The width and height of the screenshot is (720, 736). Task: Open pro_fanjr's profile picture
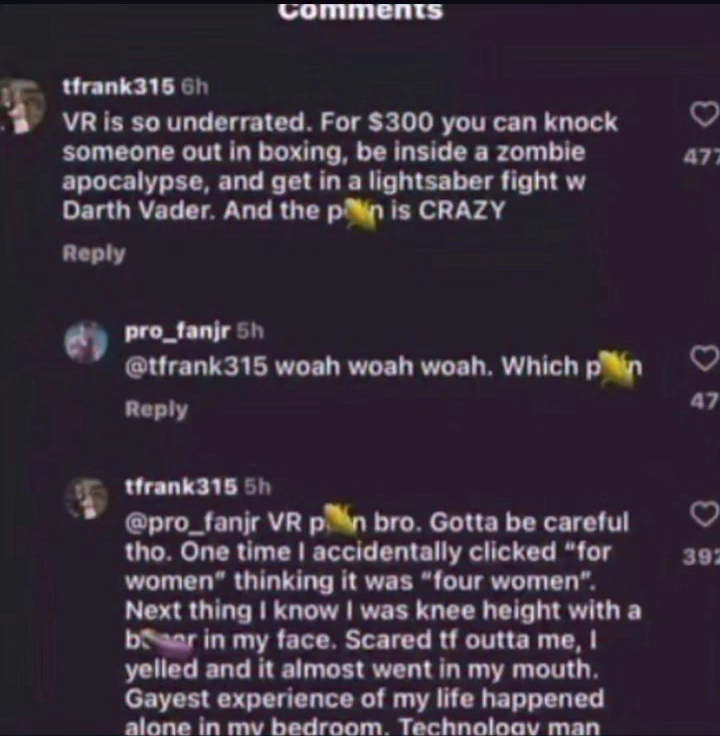[86, 342]
